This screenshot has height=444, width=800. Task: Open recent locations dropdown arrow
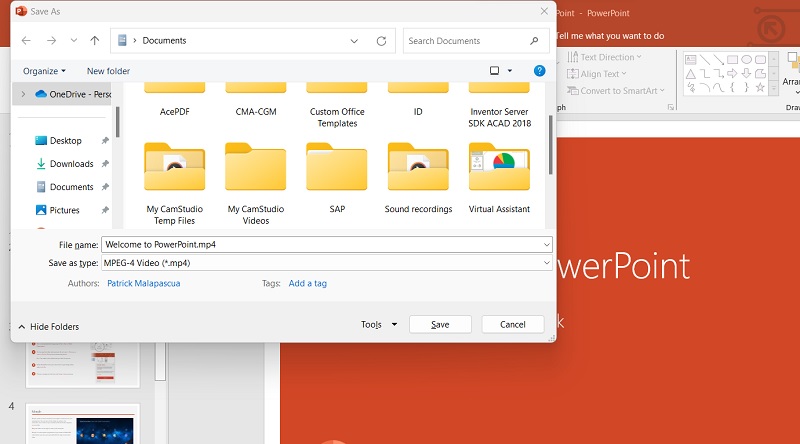pos(73,40)
